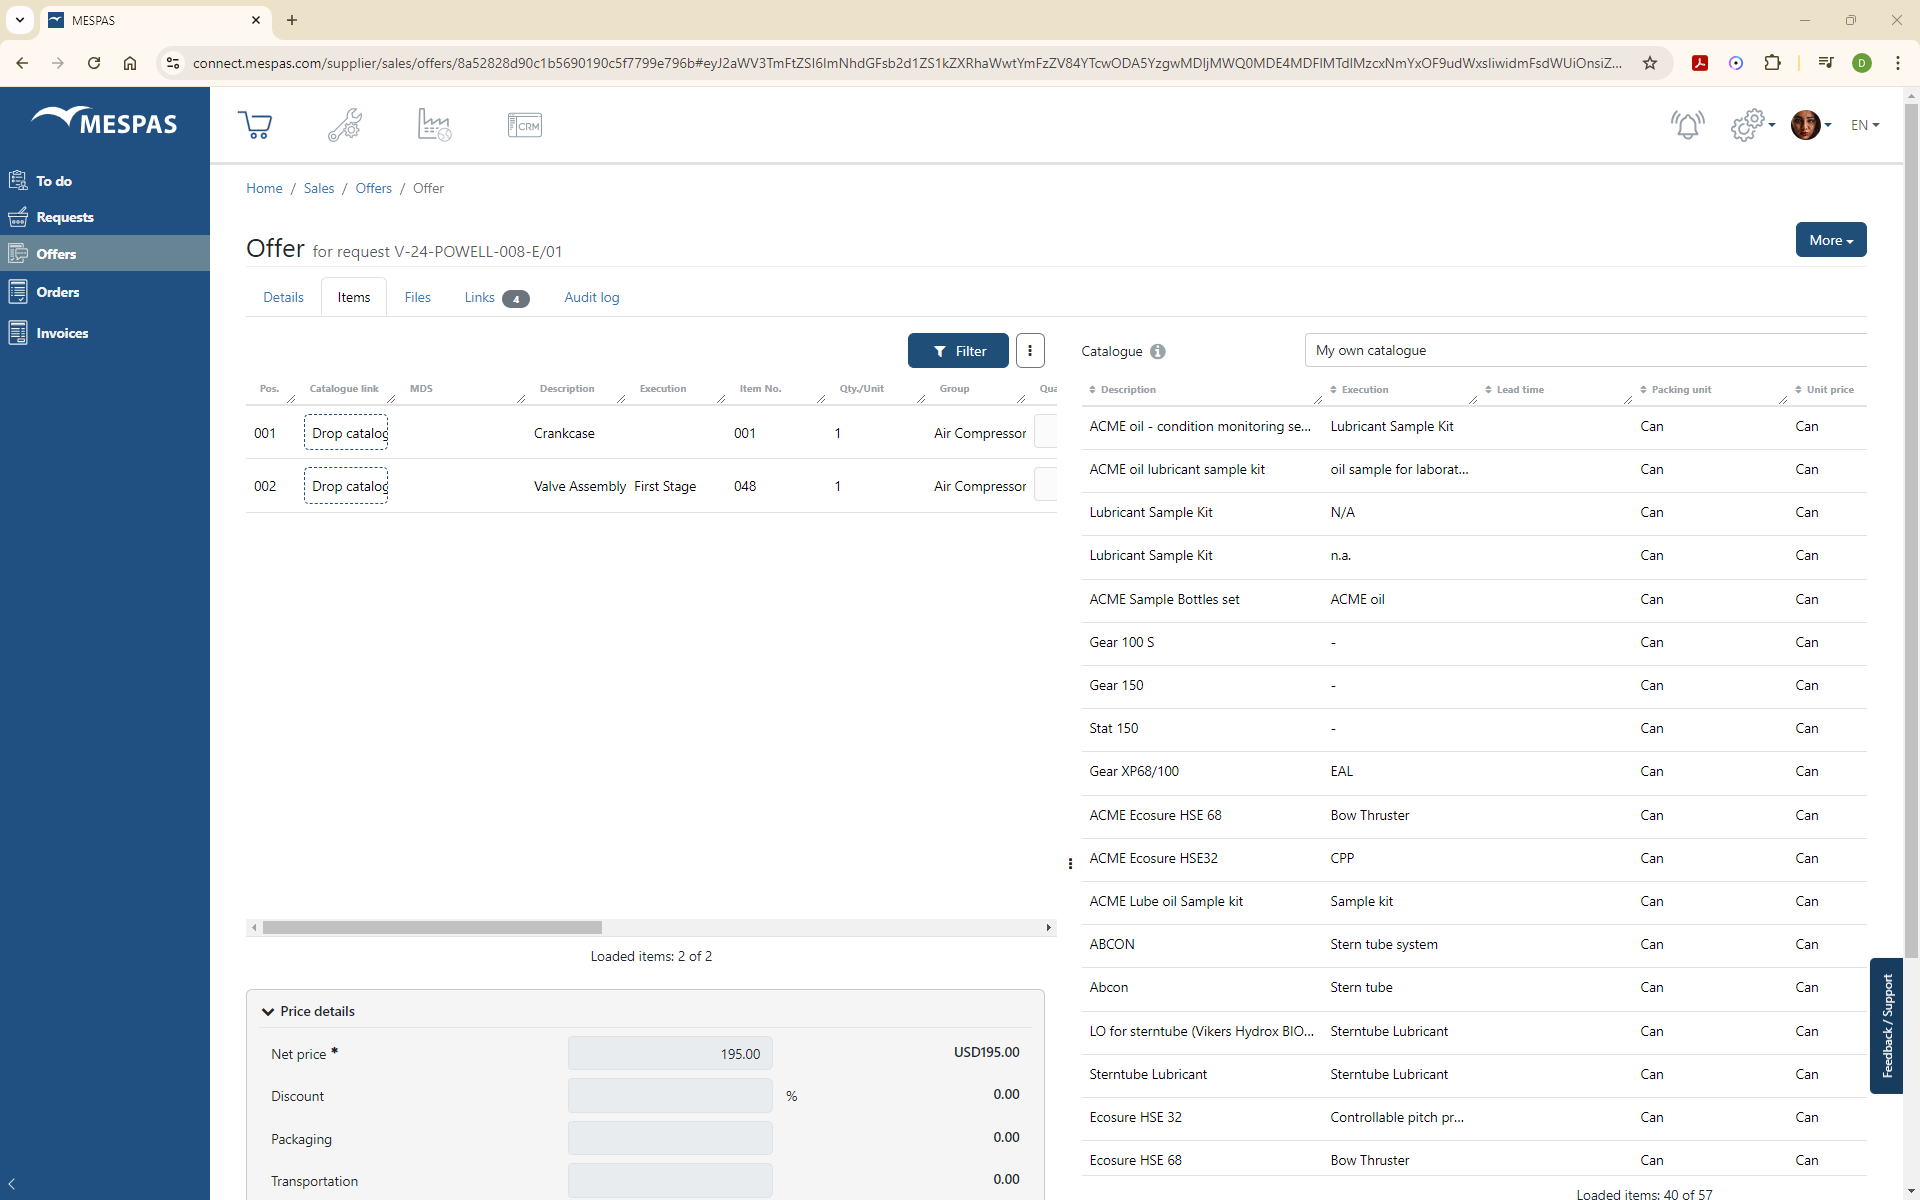1920x1200 pixels.
Task: Show Catalogue info tooltip icon
Action: [1158, 351]
